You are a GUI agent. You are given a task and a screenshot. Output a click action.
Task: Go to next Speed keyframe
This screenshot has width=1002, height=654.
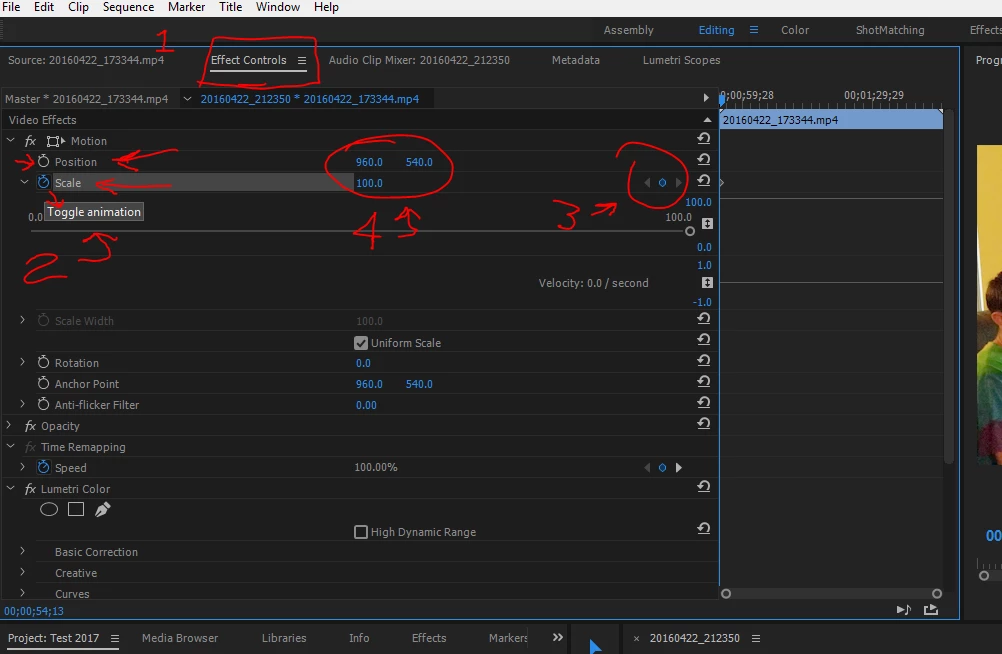pos(678,467)
